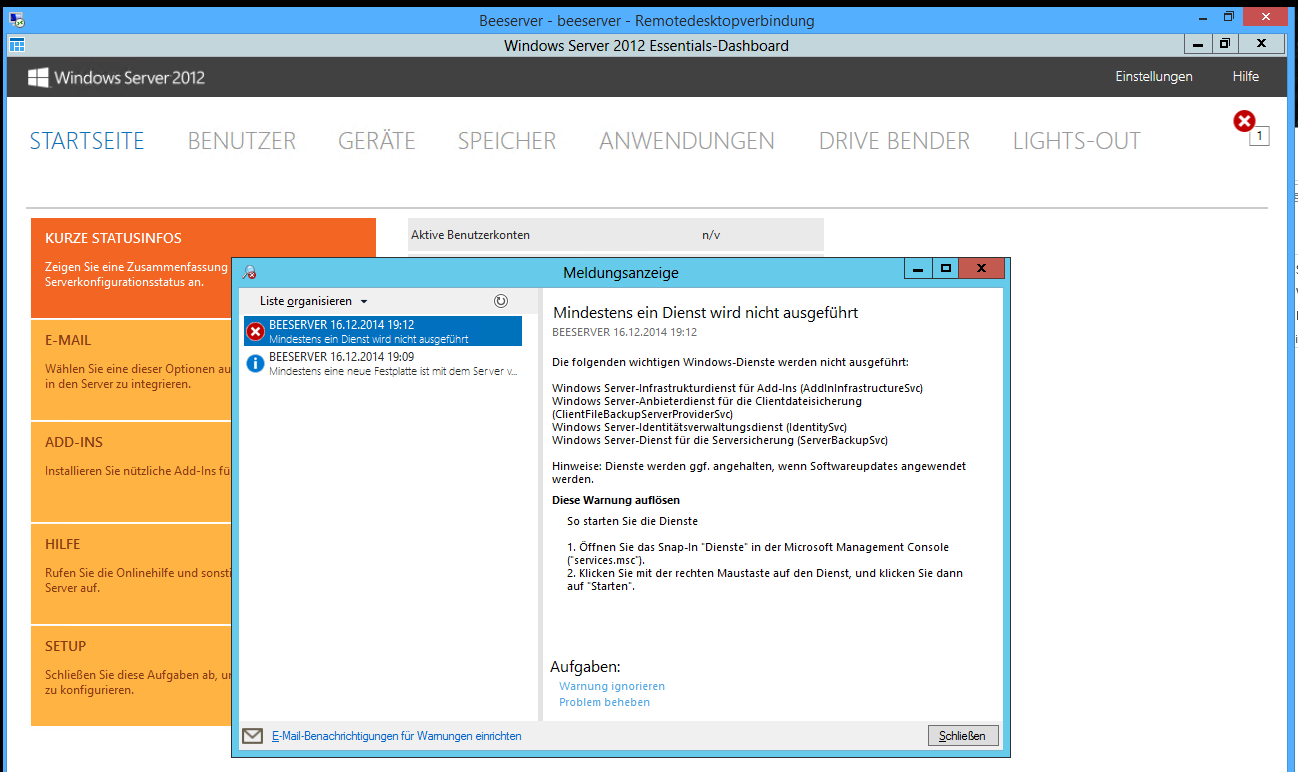The height and width of the screenshot is (772, 1298).
Task: Select the ANWENDUNGEN tab
Action: tap(687, 141)
